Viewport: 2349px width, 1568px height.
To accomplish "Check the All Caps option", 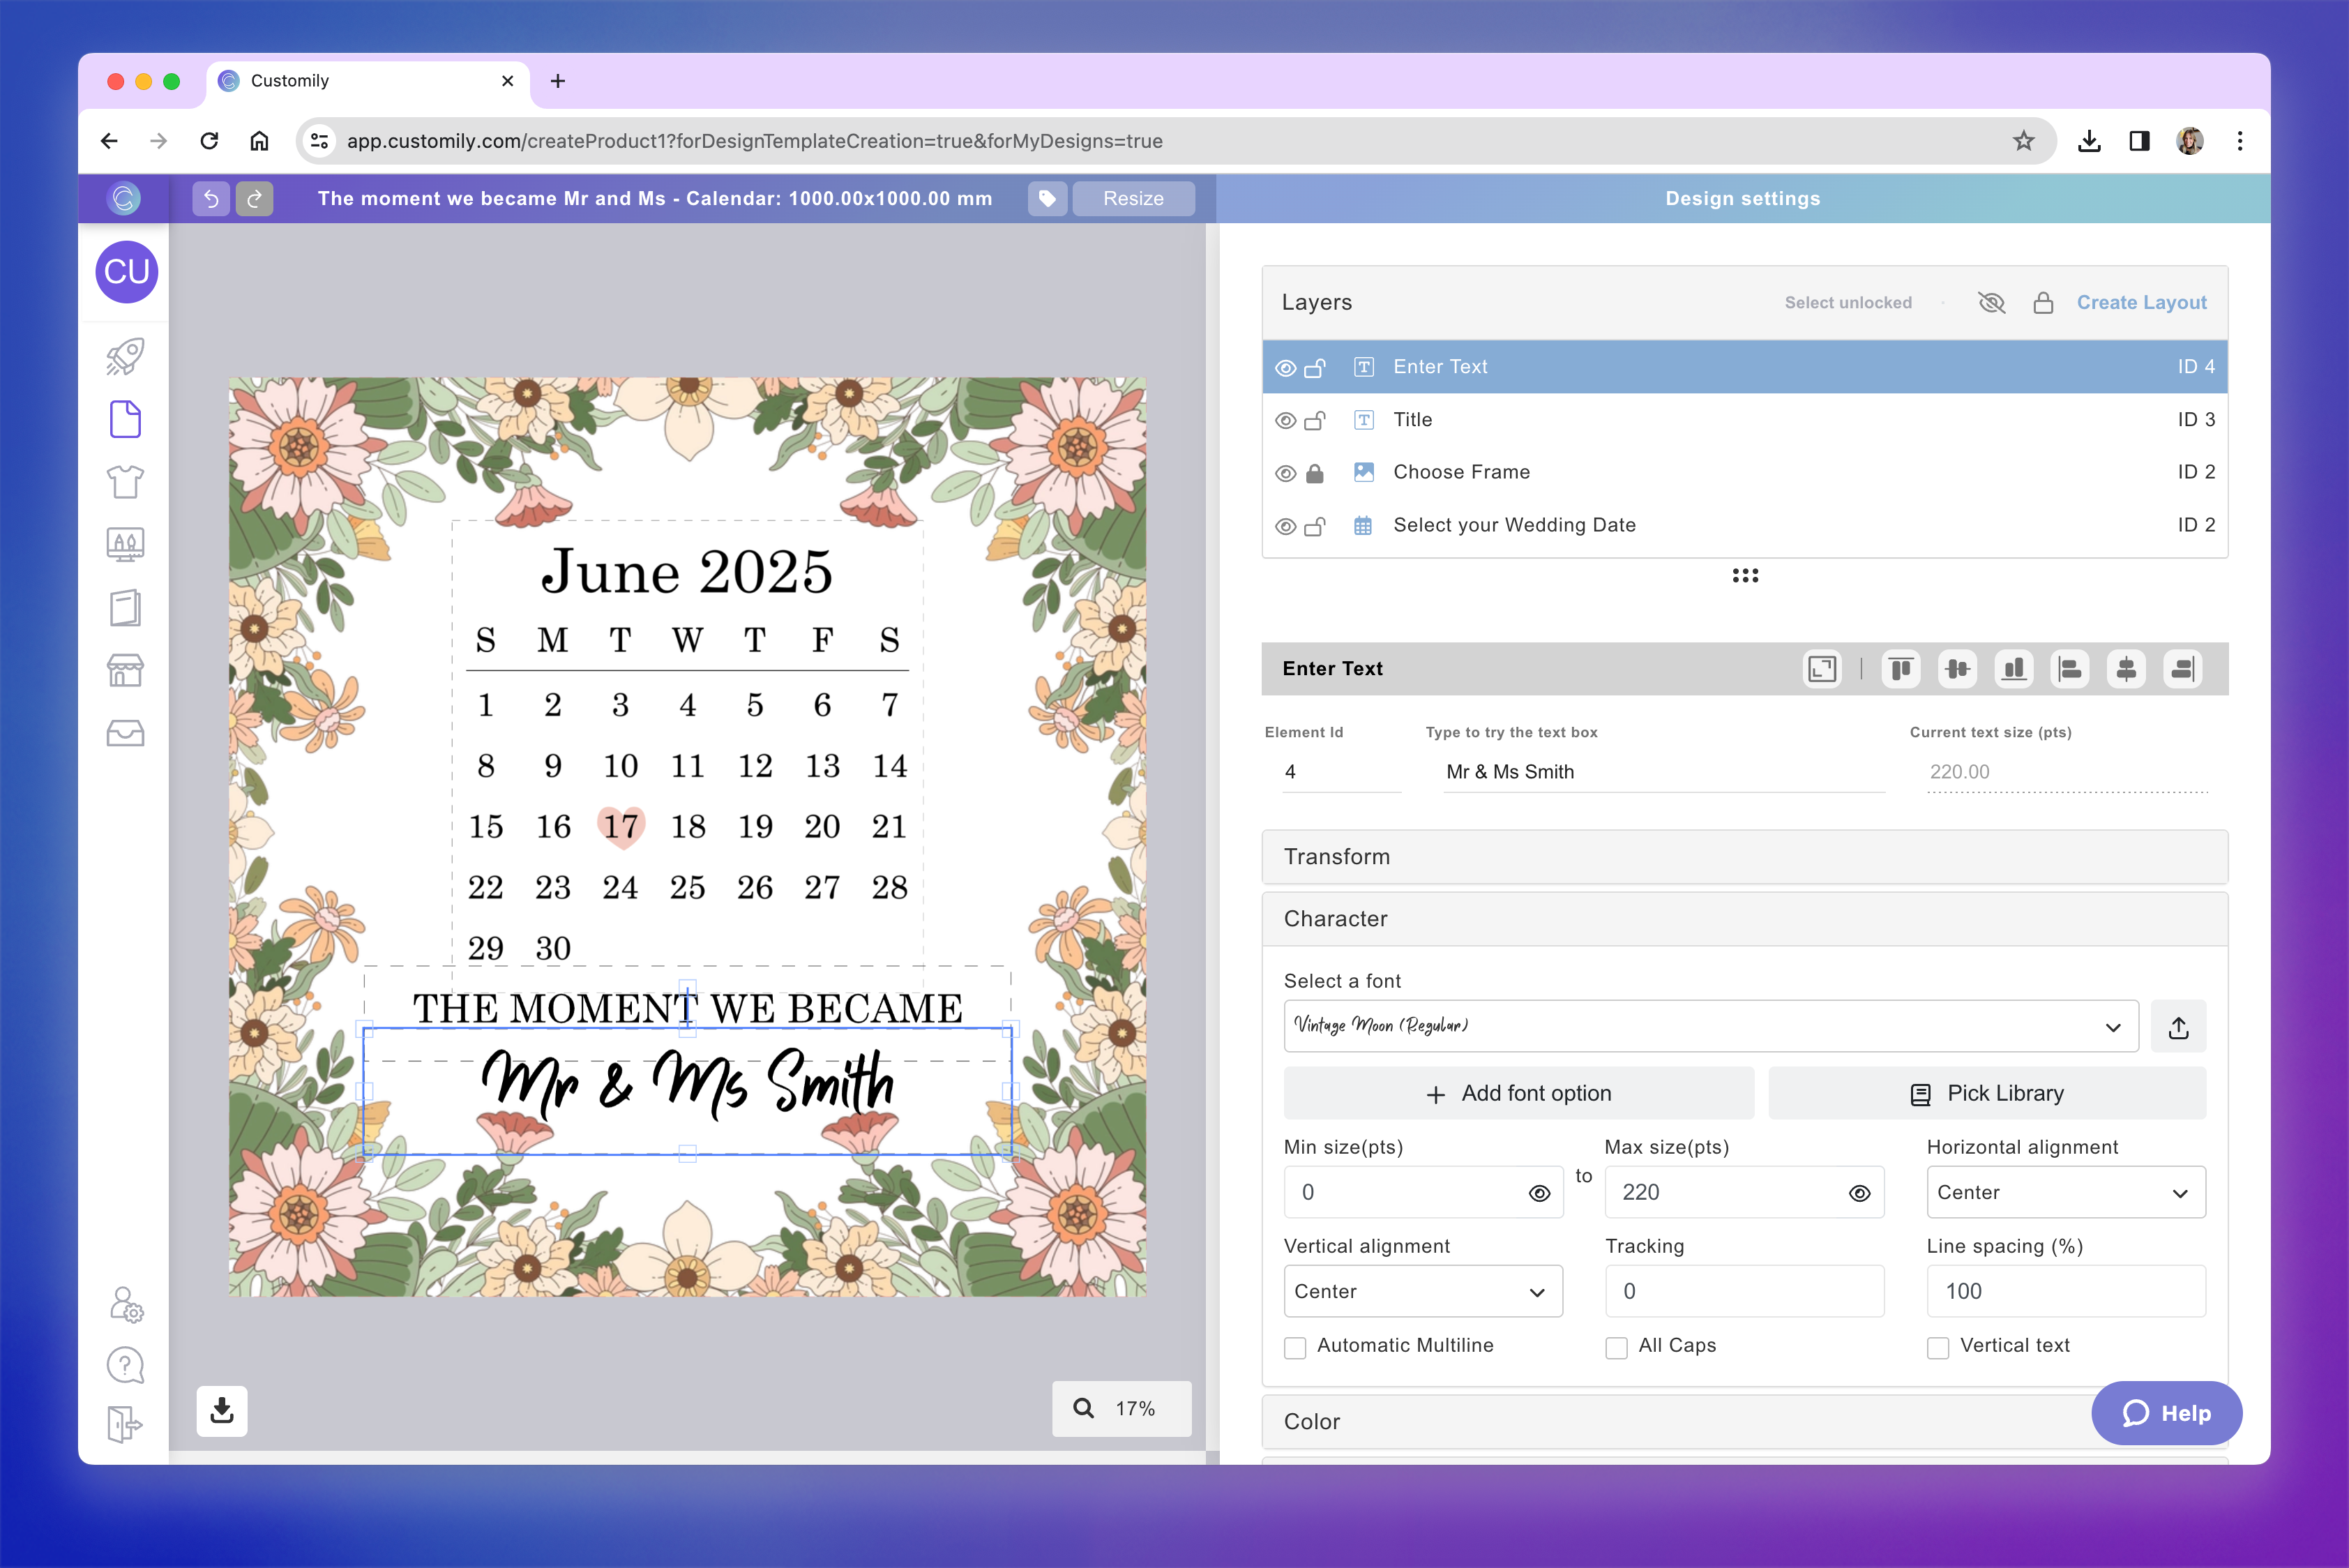I will coord(1616,1347).
